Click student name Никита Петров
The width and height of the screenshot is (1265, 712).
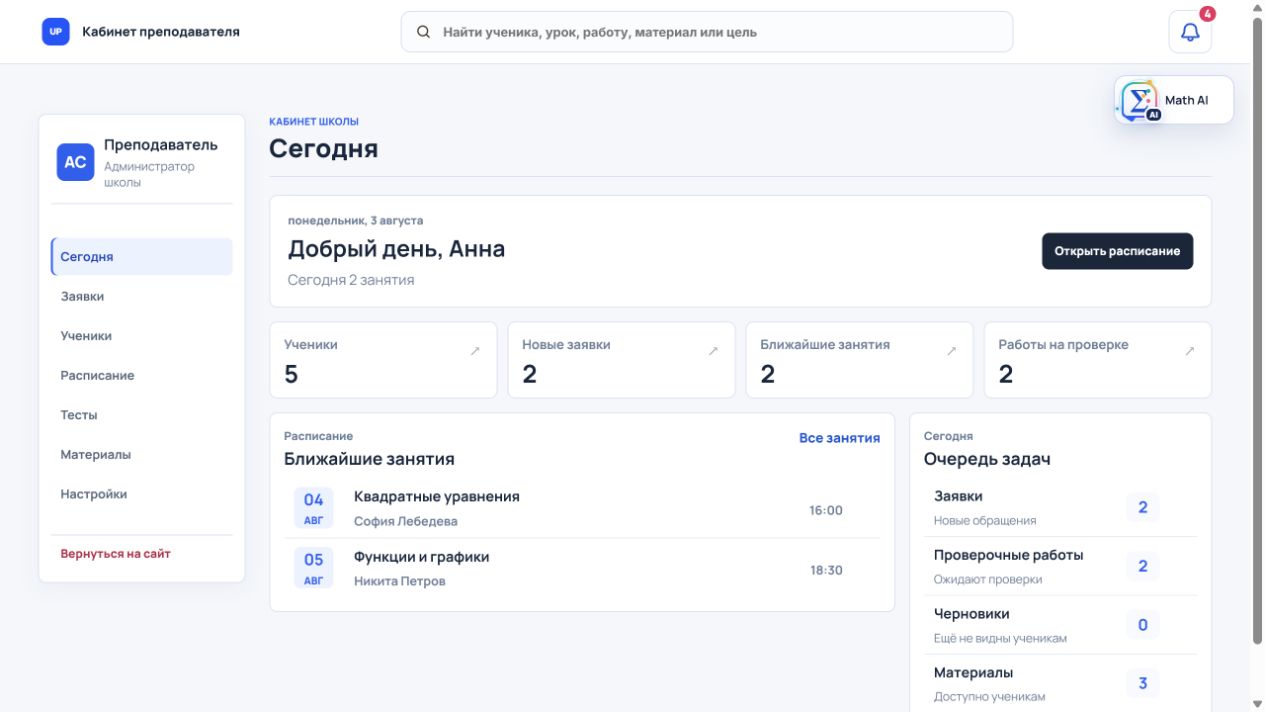(x=400, y=581)
